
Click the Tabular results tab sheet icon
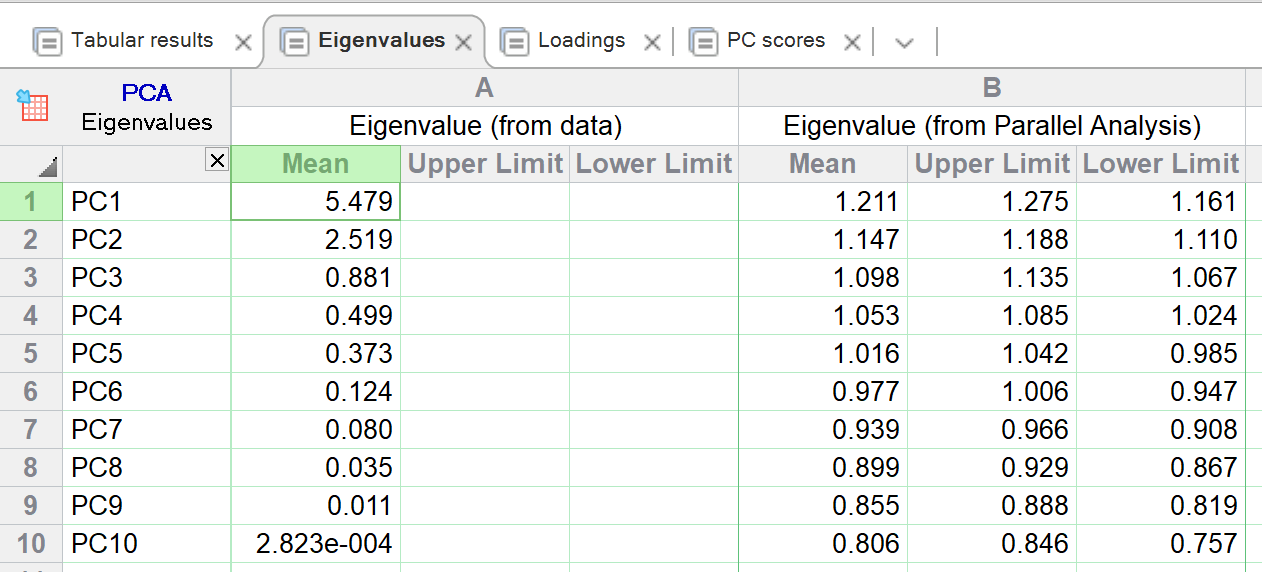click(x=47, y=42)
